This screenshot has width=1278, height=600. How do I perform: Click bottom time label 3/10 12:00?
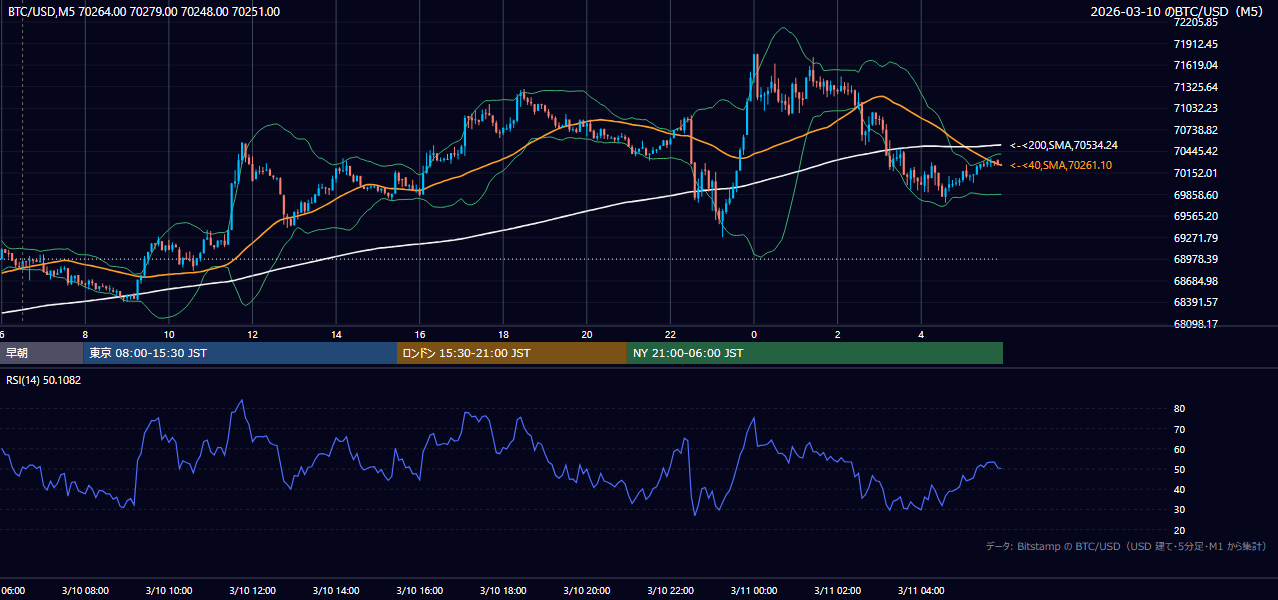pos(252,590)
